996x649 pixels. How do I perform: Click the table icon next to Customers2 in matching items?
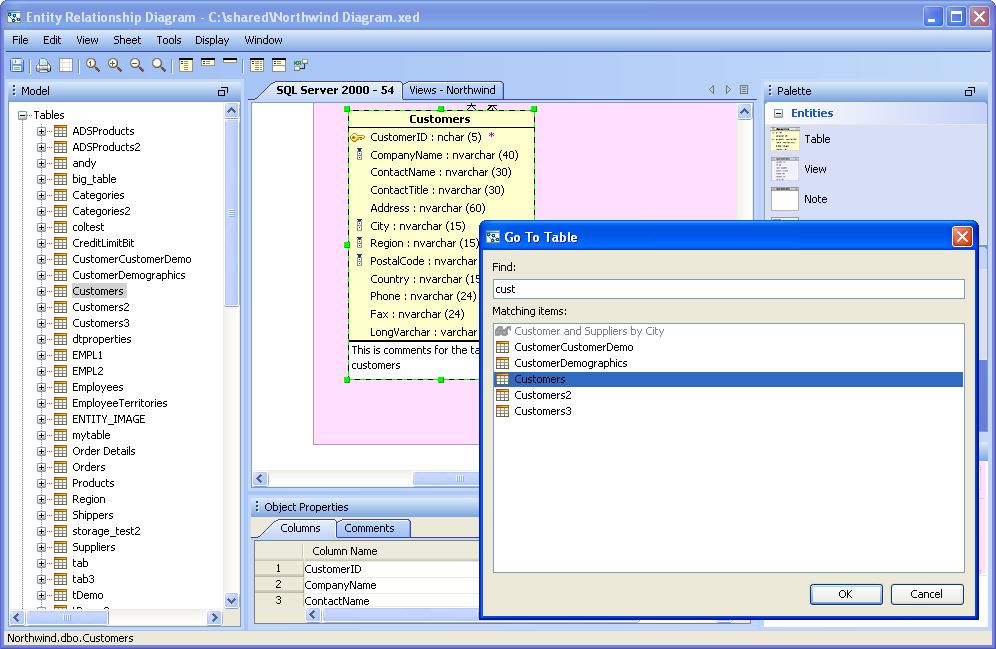(502, 395)
